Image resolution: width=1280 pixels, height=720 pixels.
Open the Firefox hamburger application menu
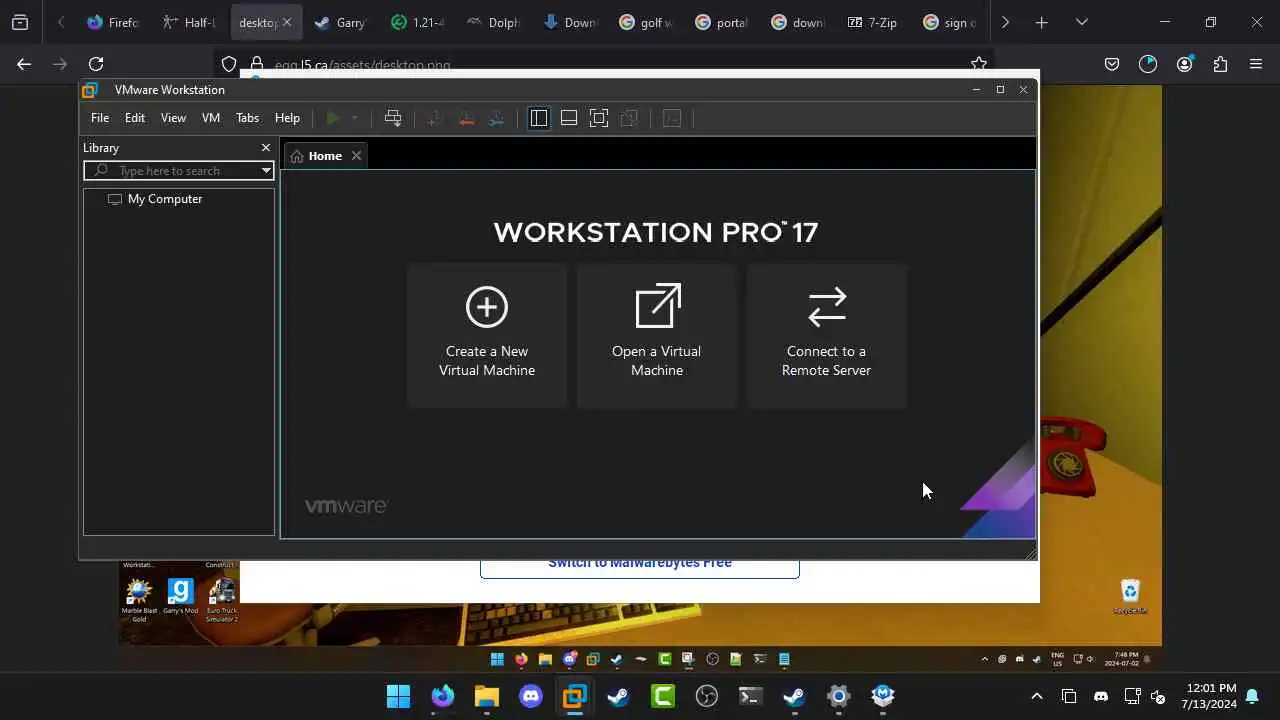point(1256,64)
